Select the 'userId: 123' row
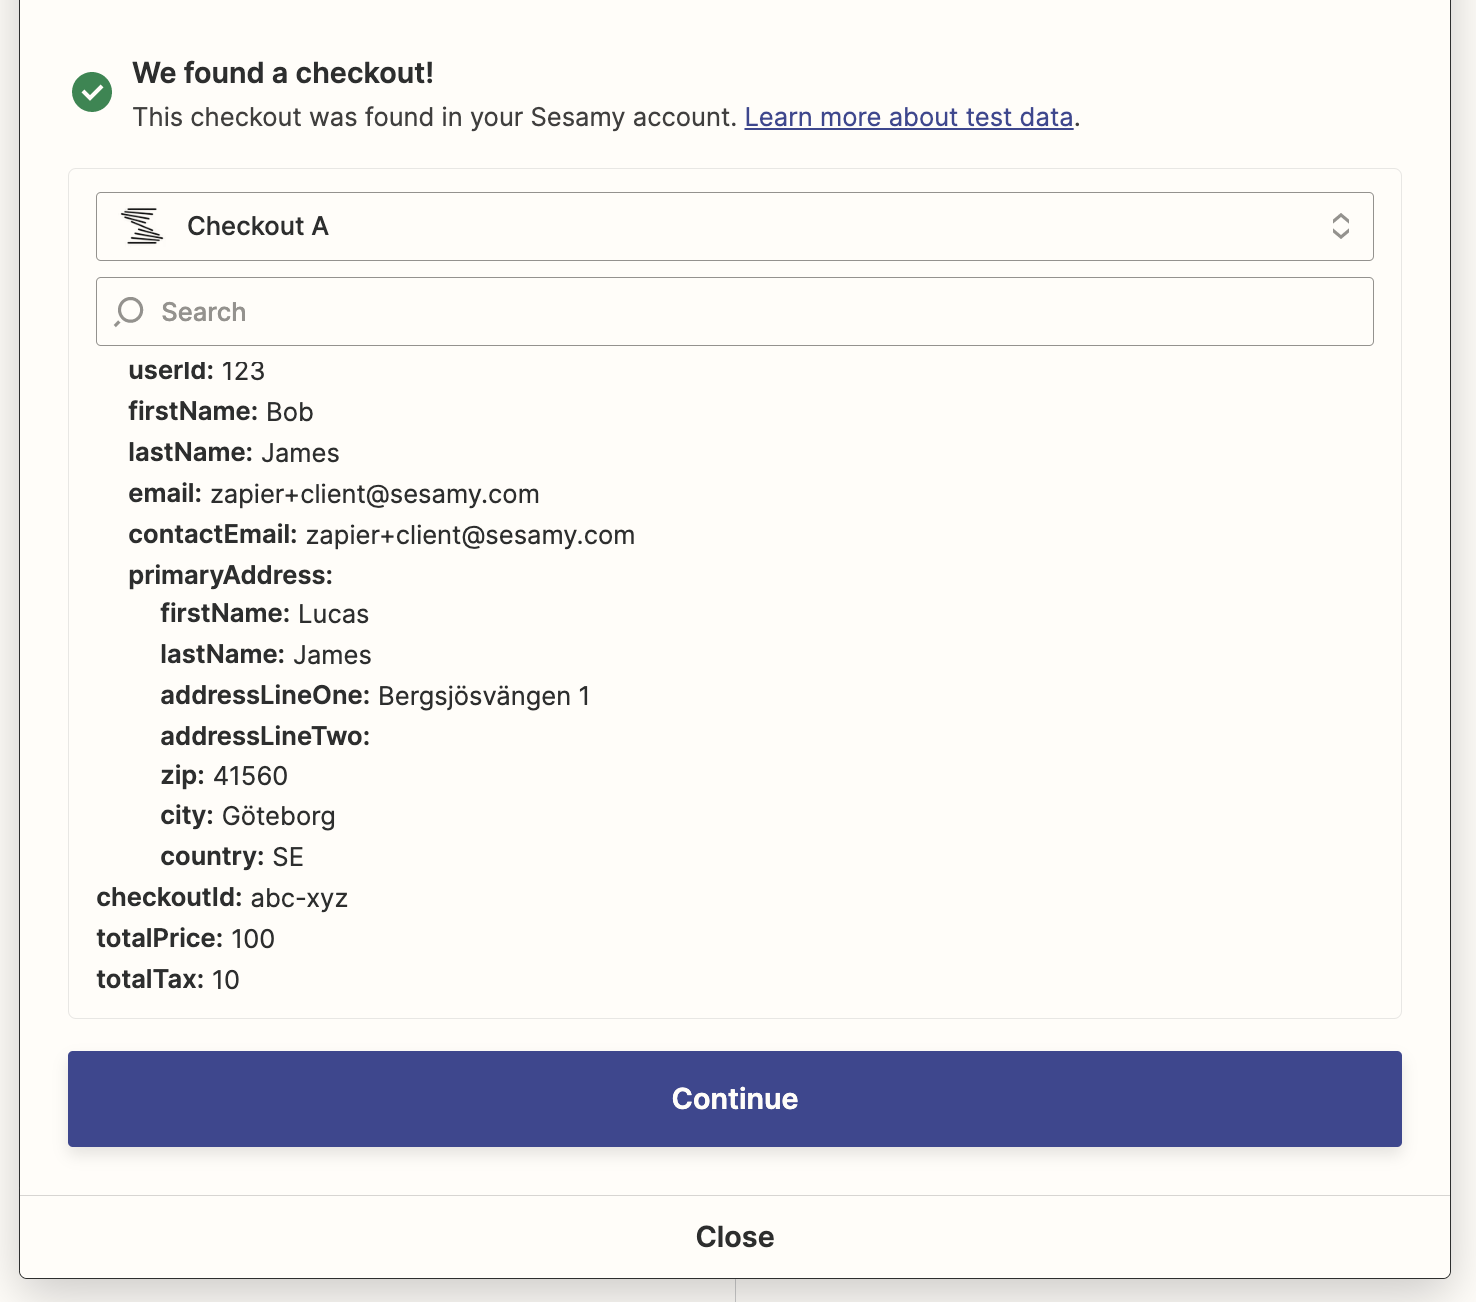 (196, 371)
